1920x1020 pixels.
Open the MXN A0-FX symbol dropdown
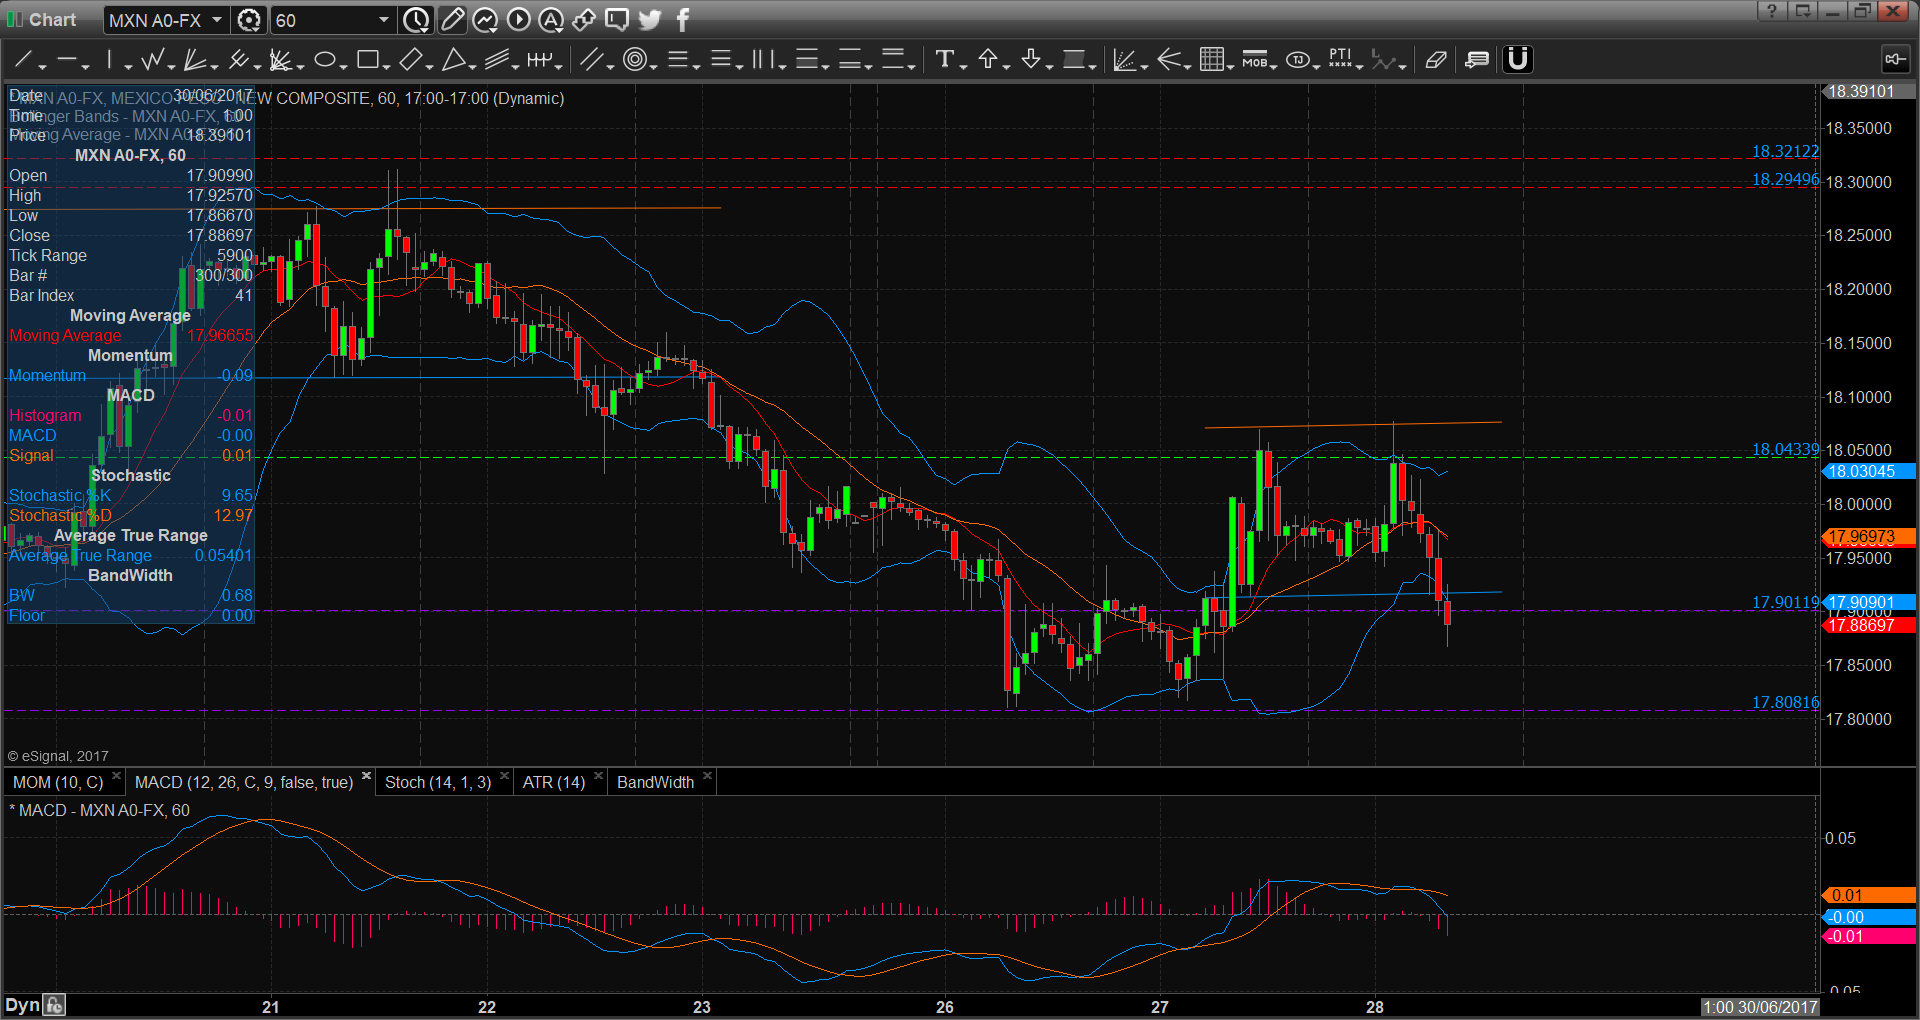click(x=217, y=20)
